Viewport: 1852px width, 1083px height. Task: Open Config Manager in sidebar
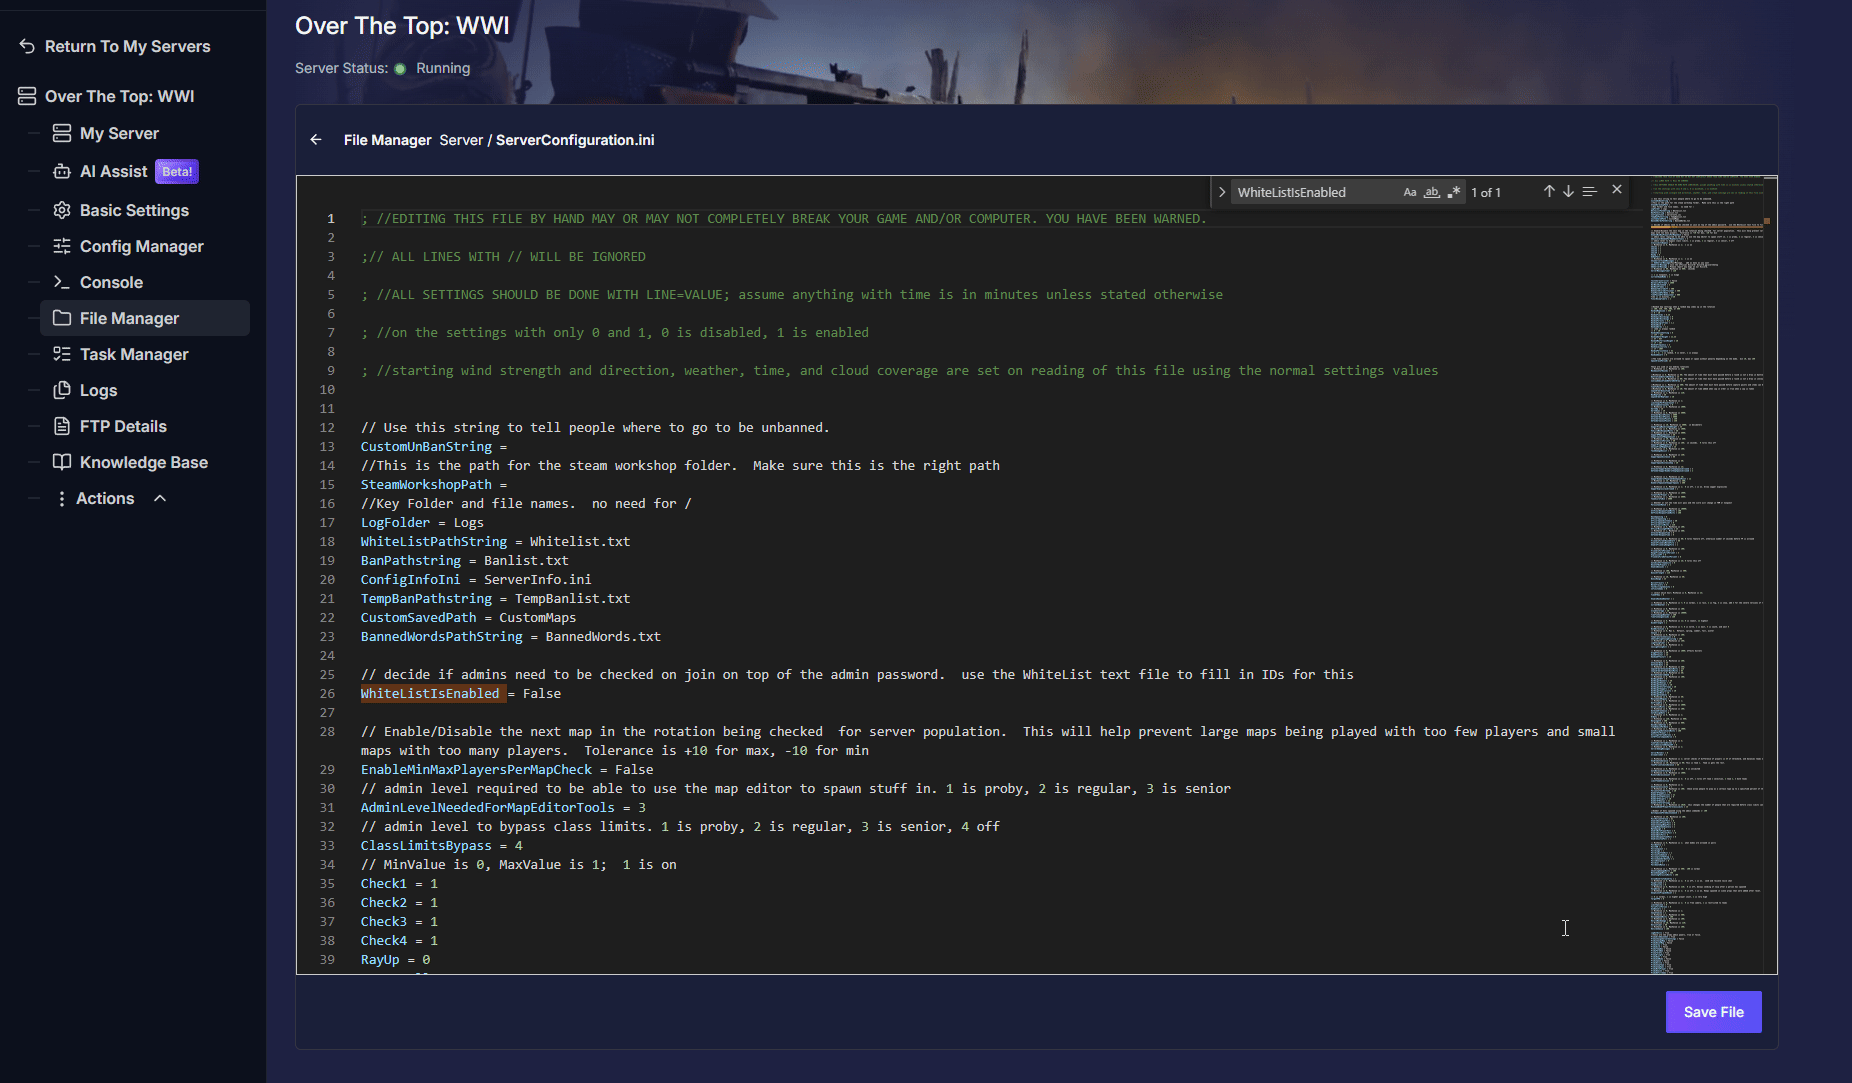click(141, 246)
